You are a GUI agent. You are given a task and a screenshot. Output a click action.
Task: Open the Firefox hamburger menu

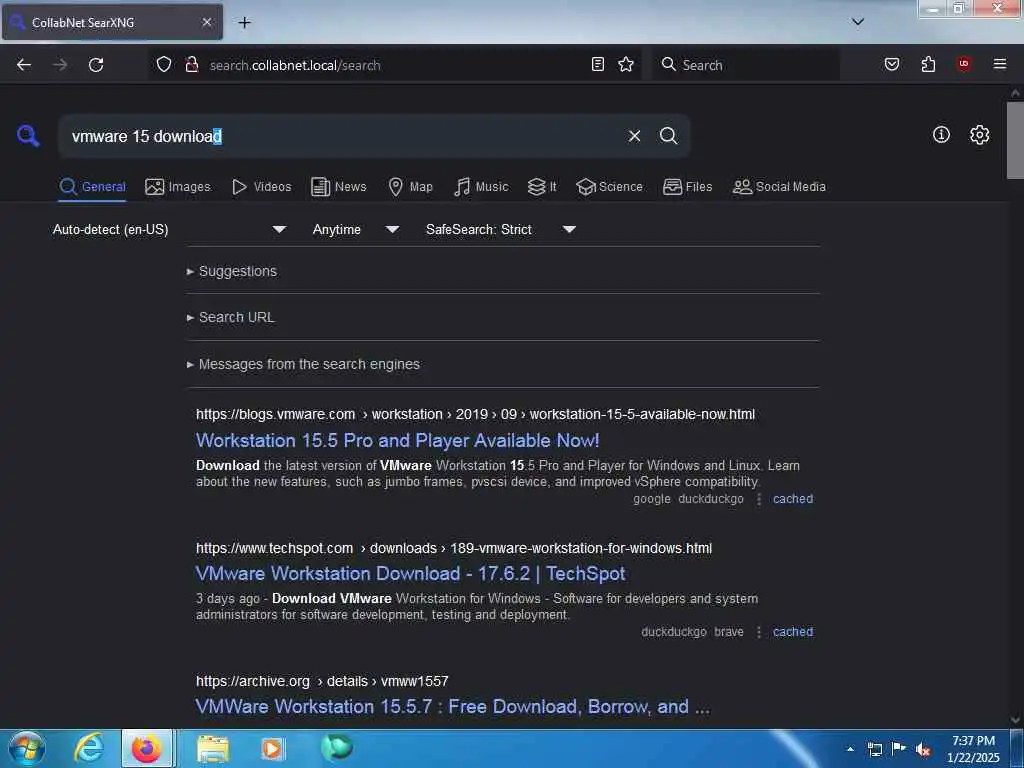[x=999, y=64]
